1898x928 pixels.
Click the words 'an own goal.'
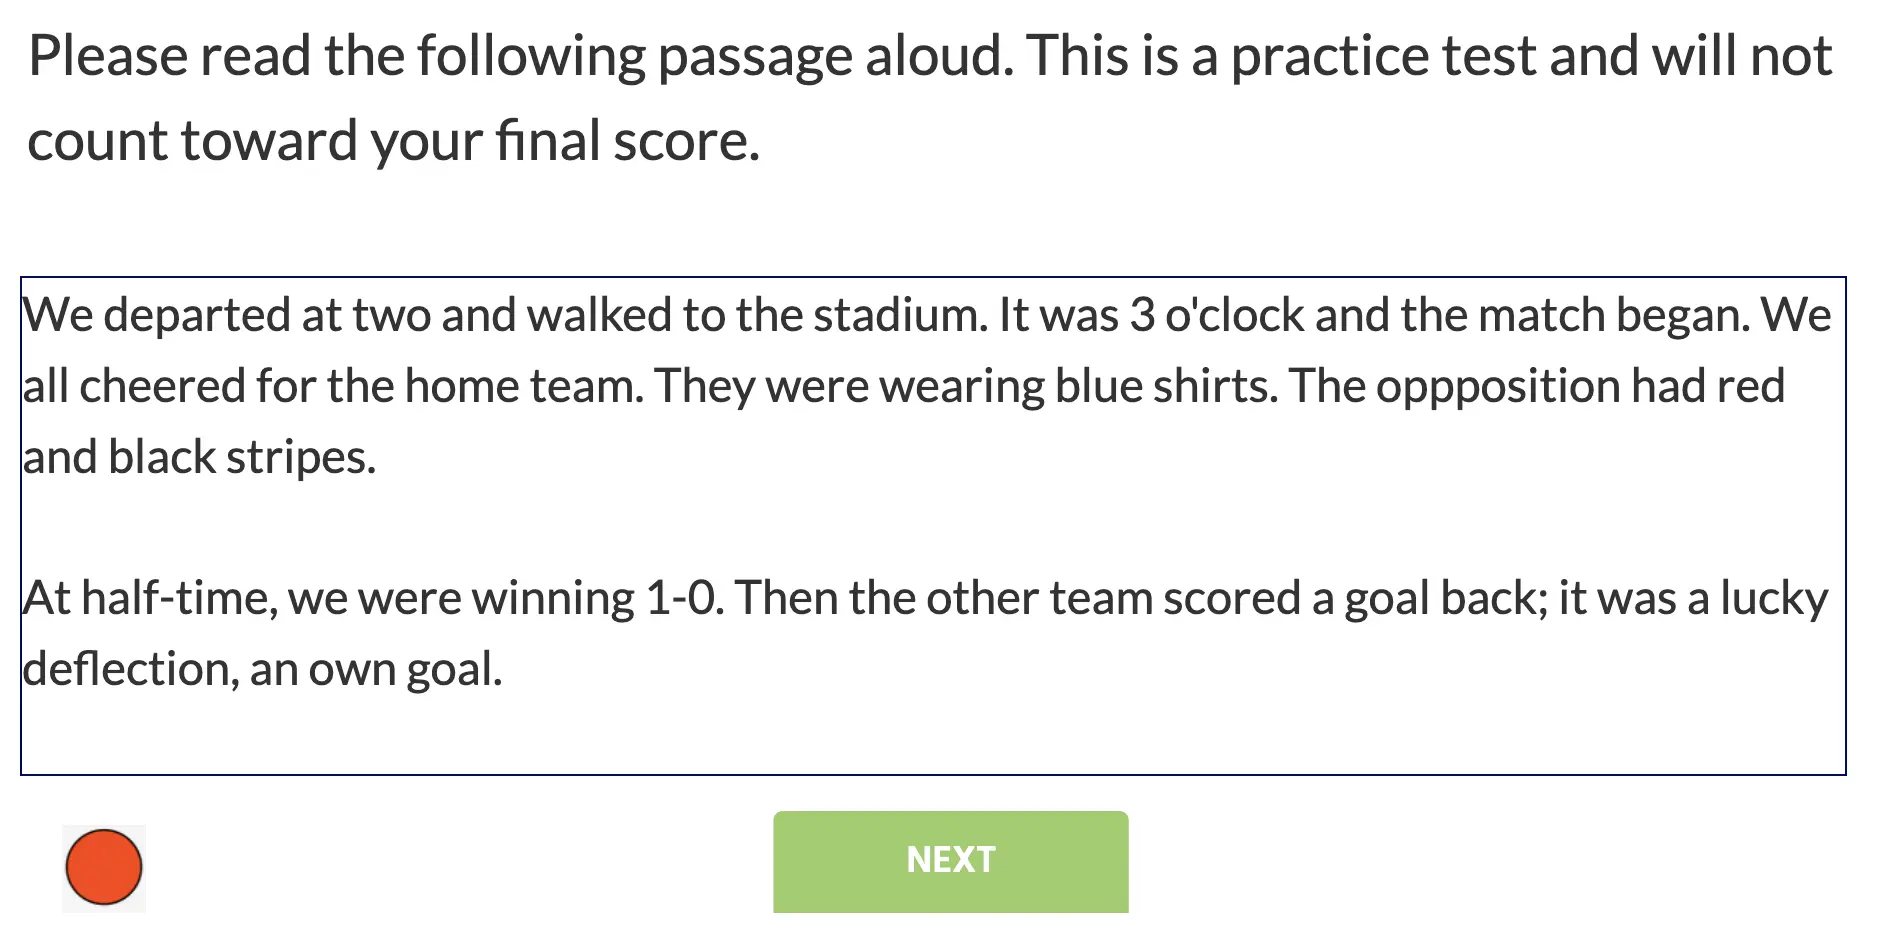[x=376, y=669]
